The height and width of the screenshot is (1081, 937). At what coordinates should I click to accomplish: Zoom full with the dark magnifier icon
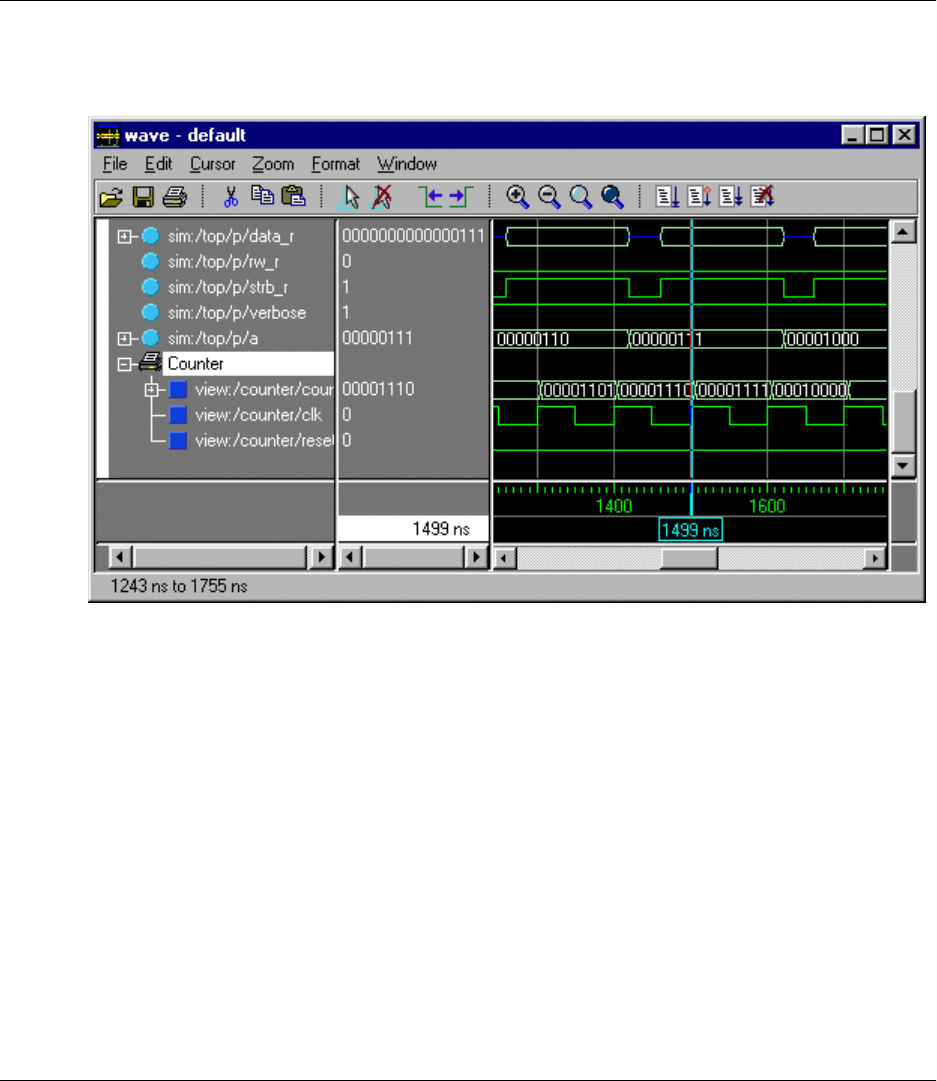tap(612, 197)
